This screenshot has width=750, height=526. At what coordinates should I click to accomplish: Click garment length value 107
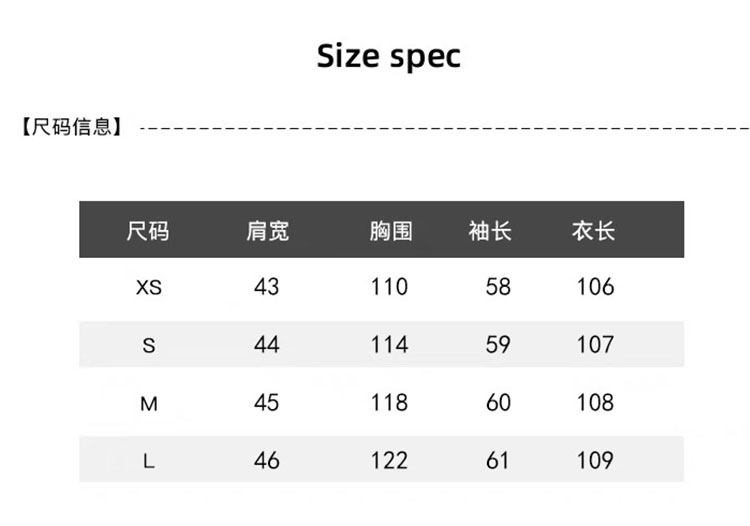(595, 345)
